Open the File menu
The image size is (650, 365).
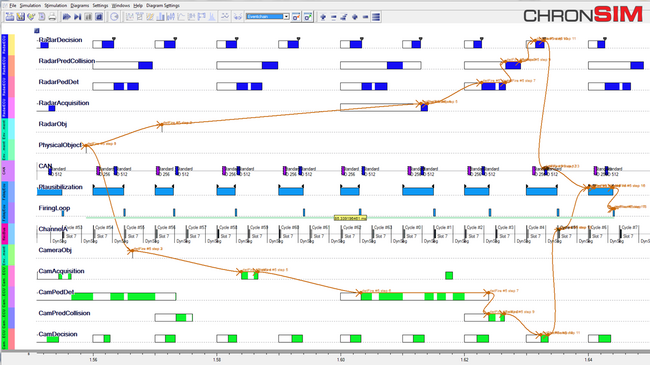pos(12,5)
